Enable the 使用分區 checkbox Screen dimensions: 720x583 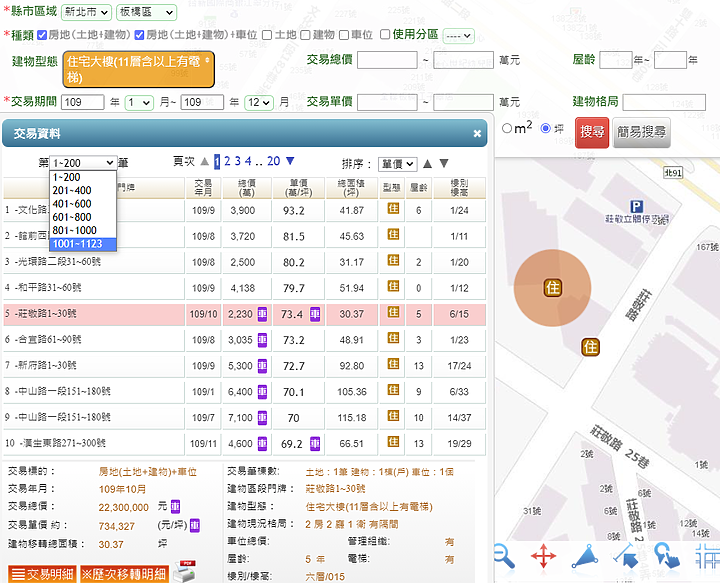[x=385, y=35]
